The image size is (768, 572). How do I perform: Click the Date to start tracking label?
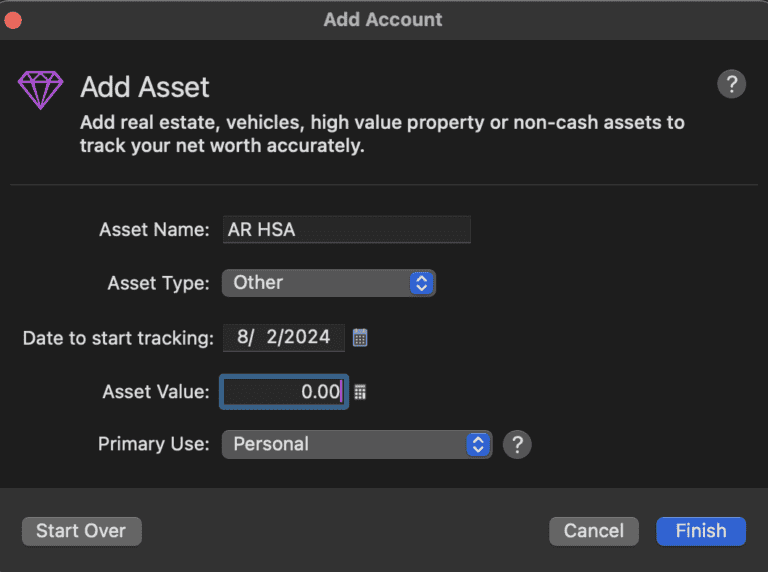click(118, 338)
